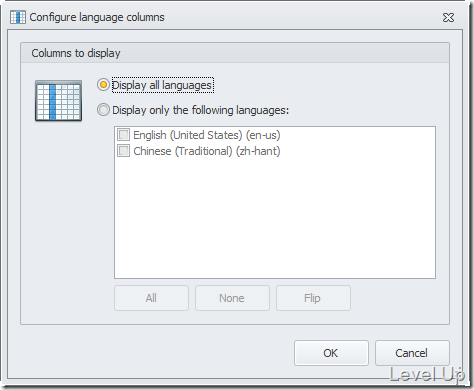474x390 pixels.
Task: Click the None button
Action: [232, 298]
